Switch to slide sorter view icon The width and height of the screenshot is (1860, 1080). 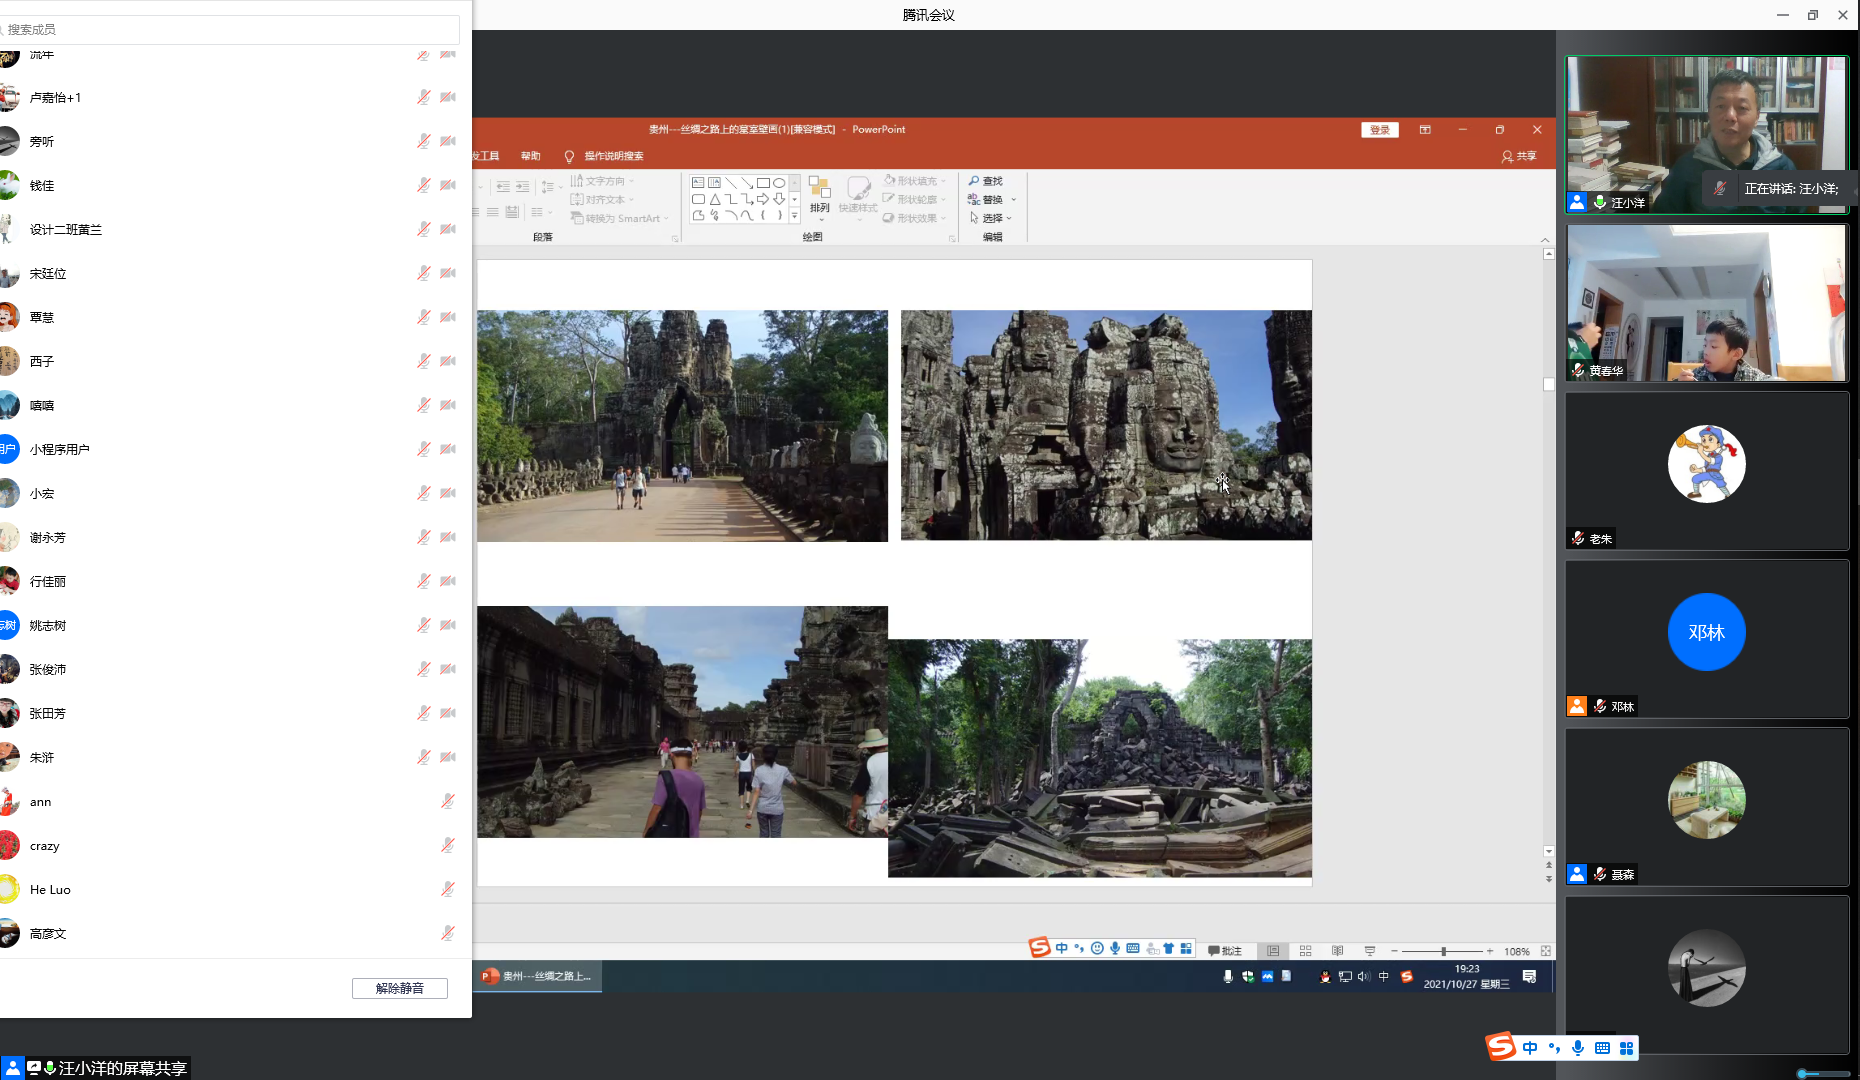click(1305, 951)
